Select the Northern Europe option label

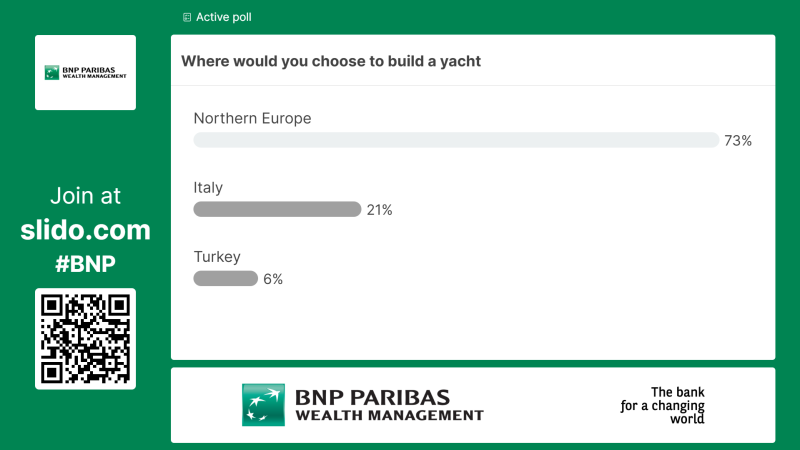click(x=252, y=118)
